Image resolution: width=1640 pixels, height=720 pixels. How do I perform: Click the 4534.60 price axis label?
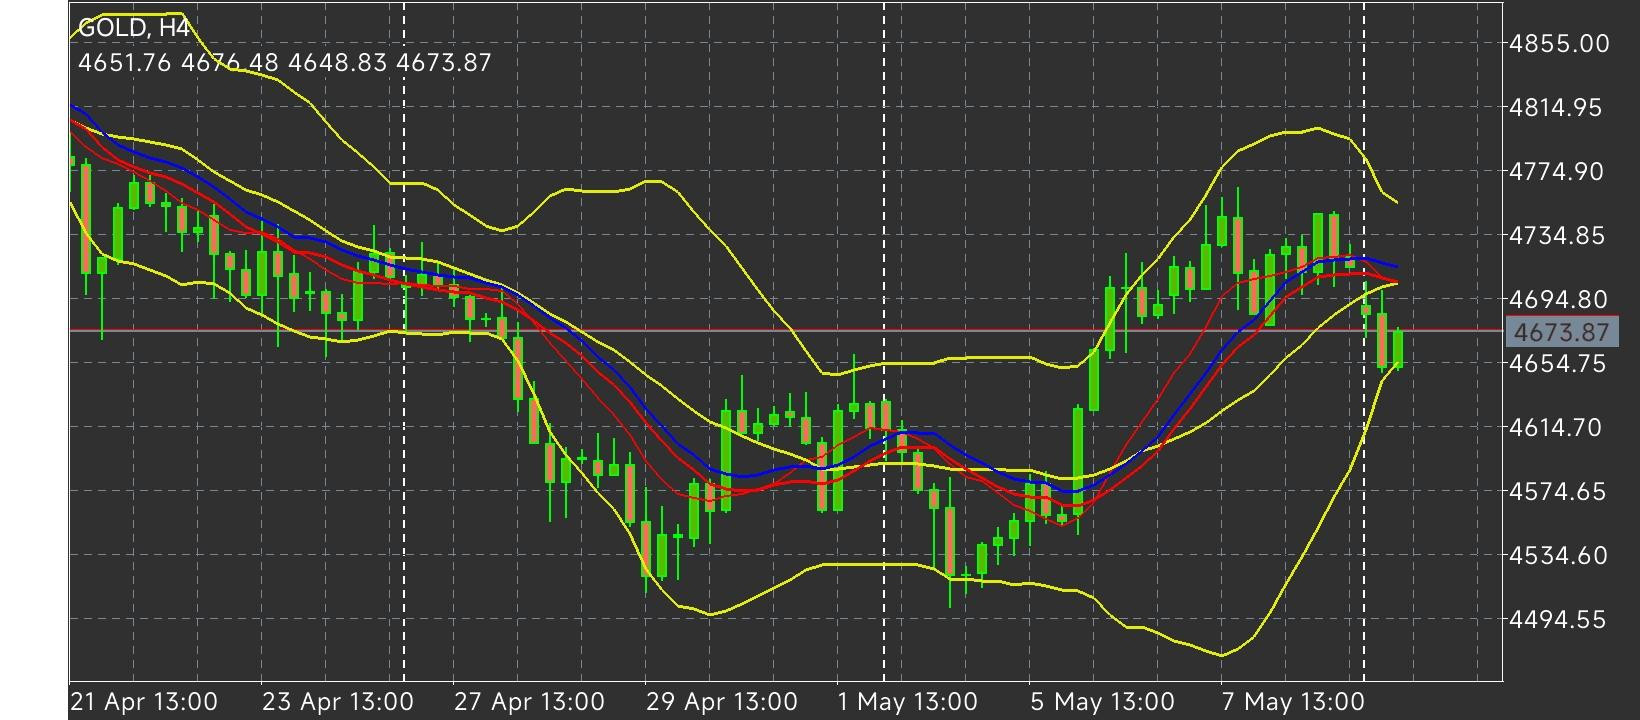point(1559,556)
